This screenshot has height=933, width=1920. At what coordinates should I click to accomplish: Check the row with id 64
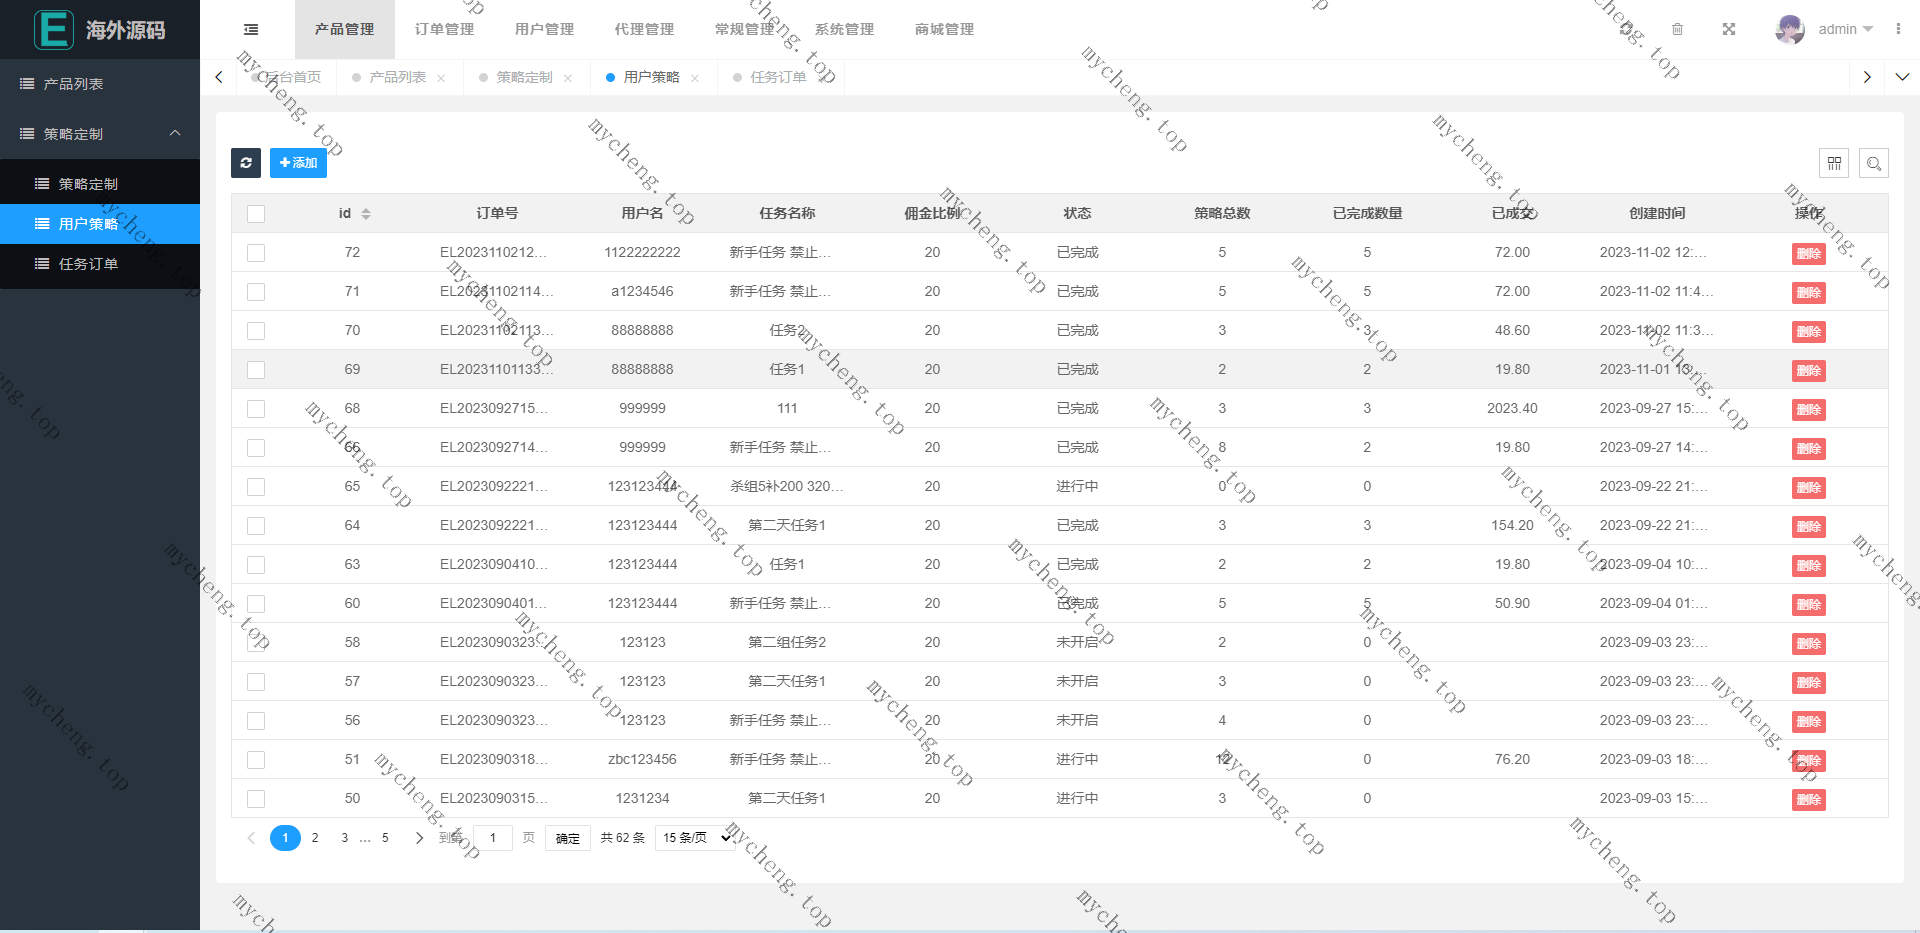pyautogui.click(x=256, y=526)
